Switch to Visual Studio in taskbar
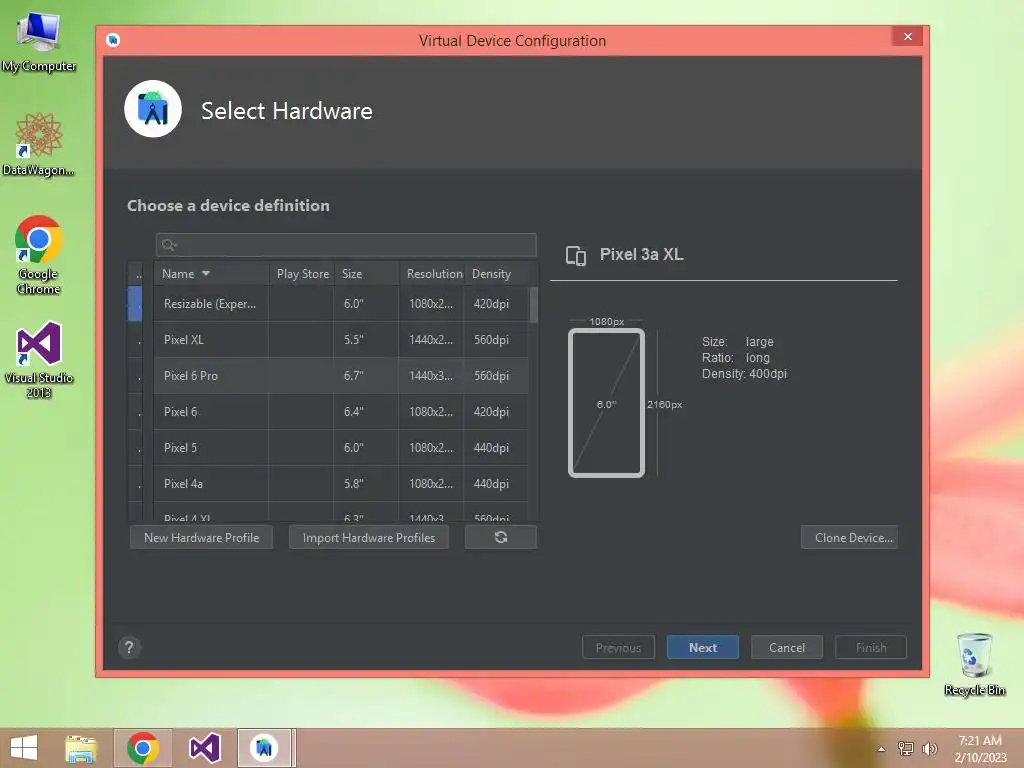Image resolution: width=1024 pixels, height=768 pixels. (204, 748)
